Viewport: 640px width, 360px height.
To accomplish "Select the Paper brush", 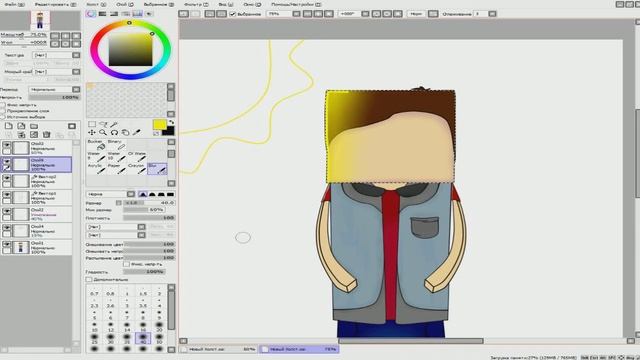I will click(116, 169).
